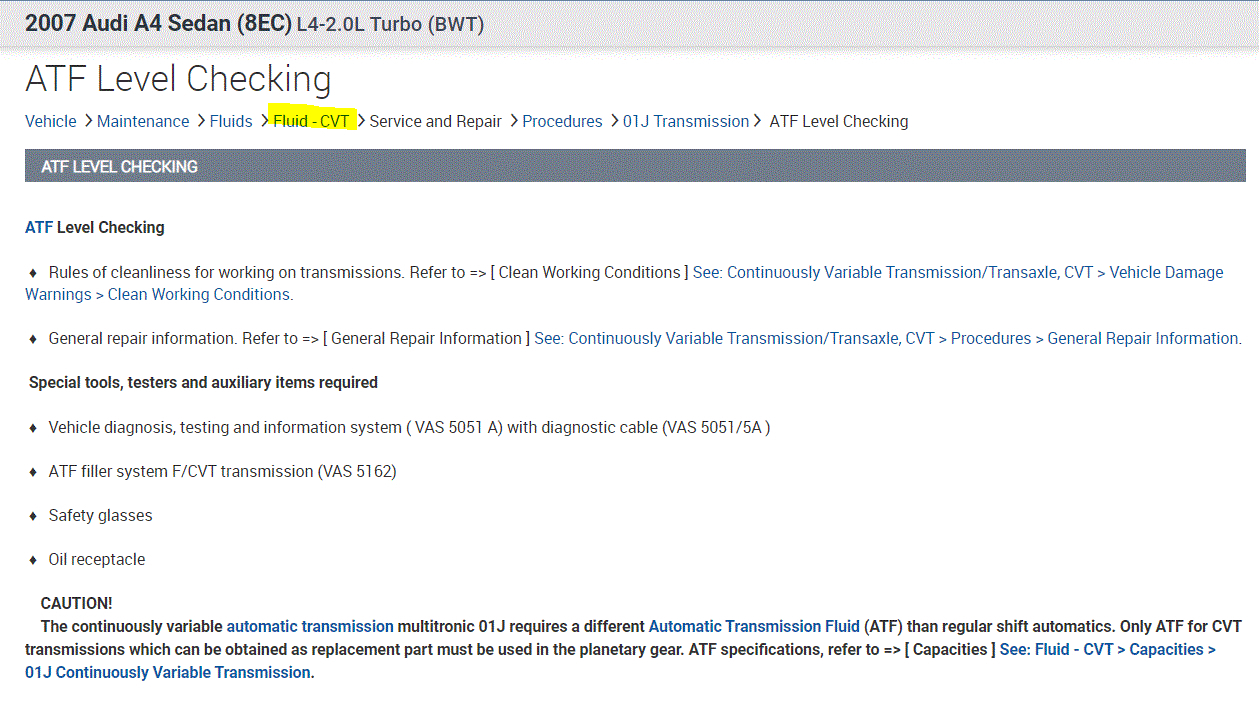Click the Oil receptacle list item
The width and height of the screenshot is (1259, 701).
pos(97,559)
